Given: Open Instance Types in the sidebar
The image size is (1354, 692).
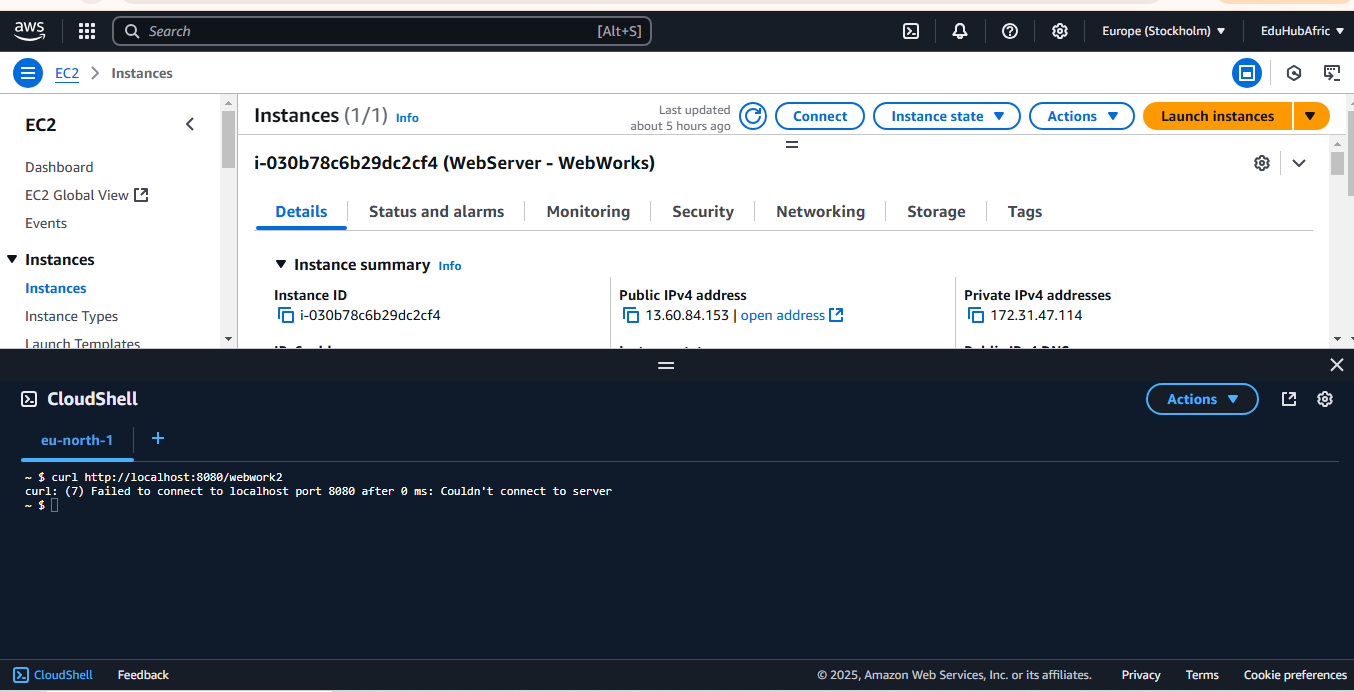Looking at the screenshot, I should coord(72,316).
